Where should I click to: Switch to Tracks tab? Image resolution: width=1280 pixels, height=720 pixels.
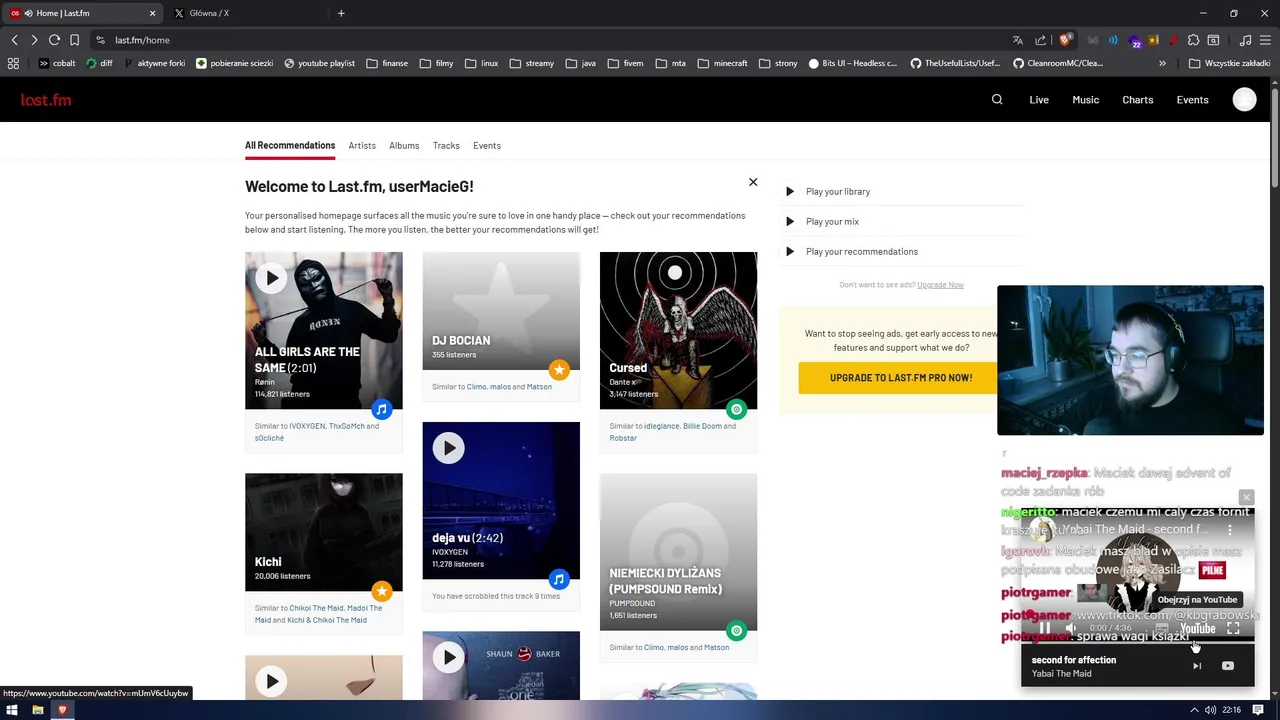tap(446, 146)
